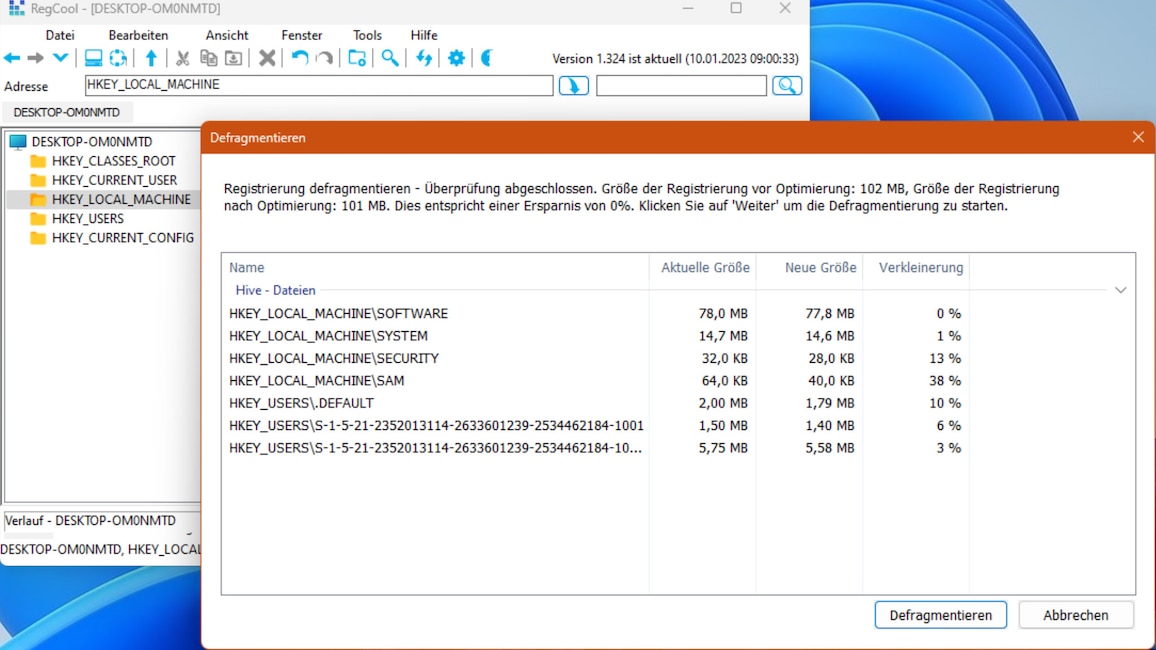The height and width of the screenshot is (650, 1156).
Task: Click the Paste icon in toolbar
Action: 233,57
